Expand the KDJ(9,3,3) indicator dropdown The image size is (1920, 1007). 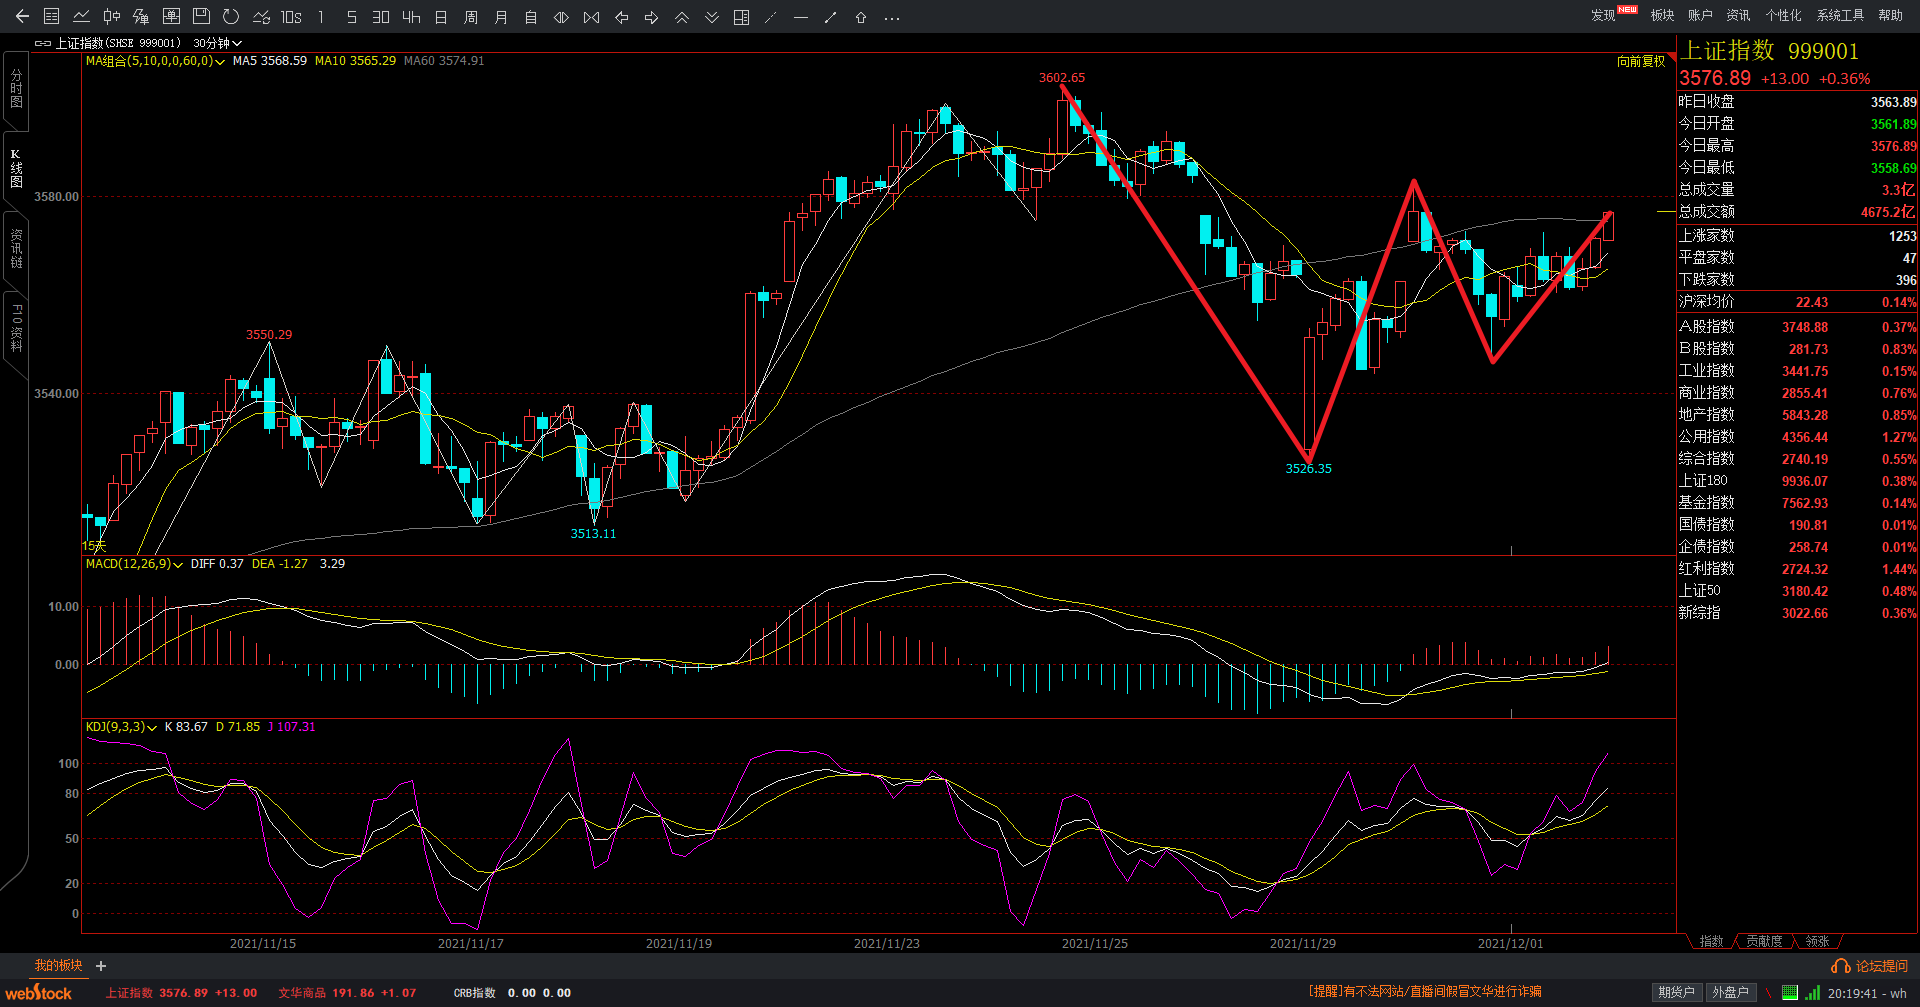152,728
